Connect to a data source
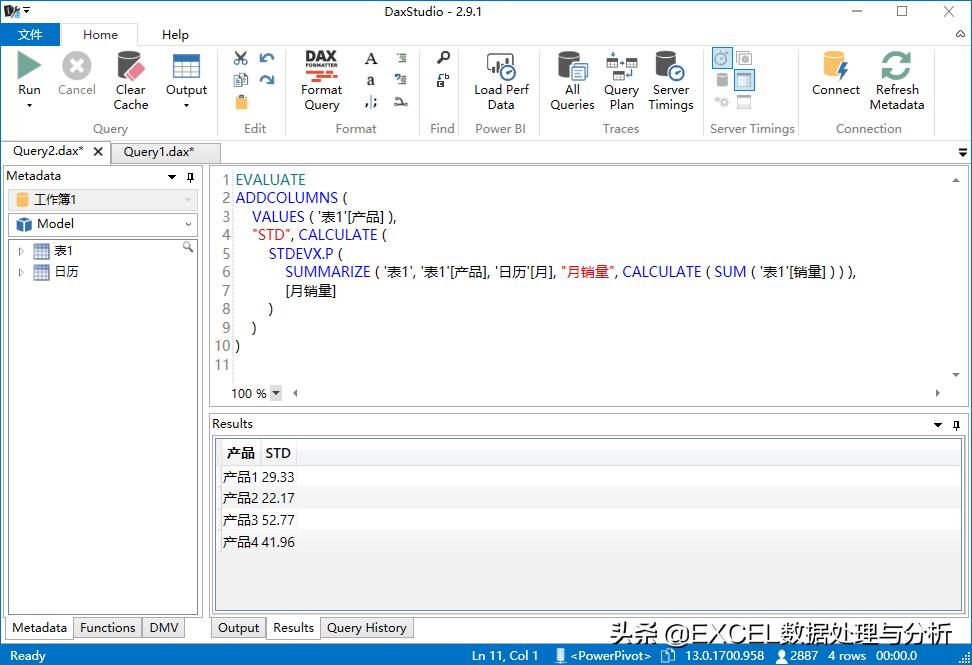The image size is (972, 665). tap(836, 74)
